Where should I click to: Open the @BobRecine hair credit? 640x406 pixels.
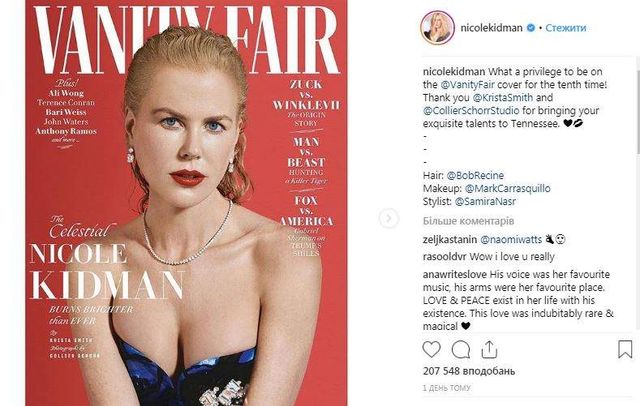(x=475, y=175)
